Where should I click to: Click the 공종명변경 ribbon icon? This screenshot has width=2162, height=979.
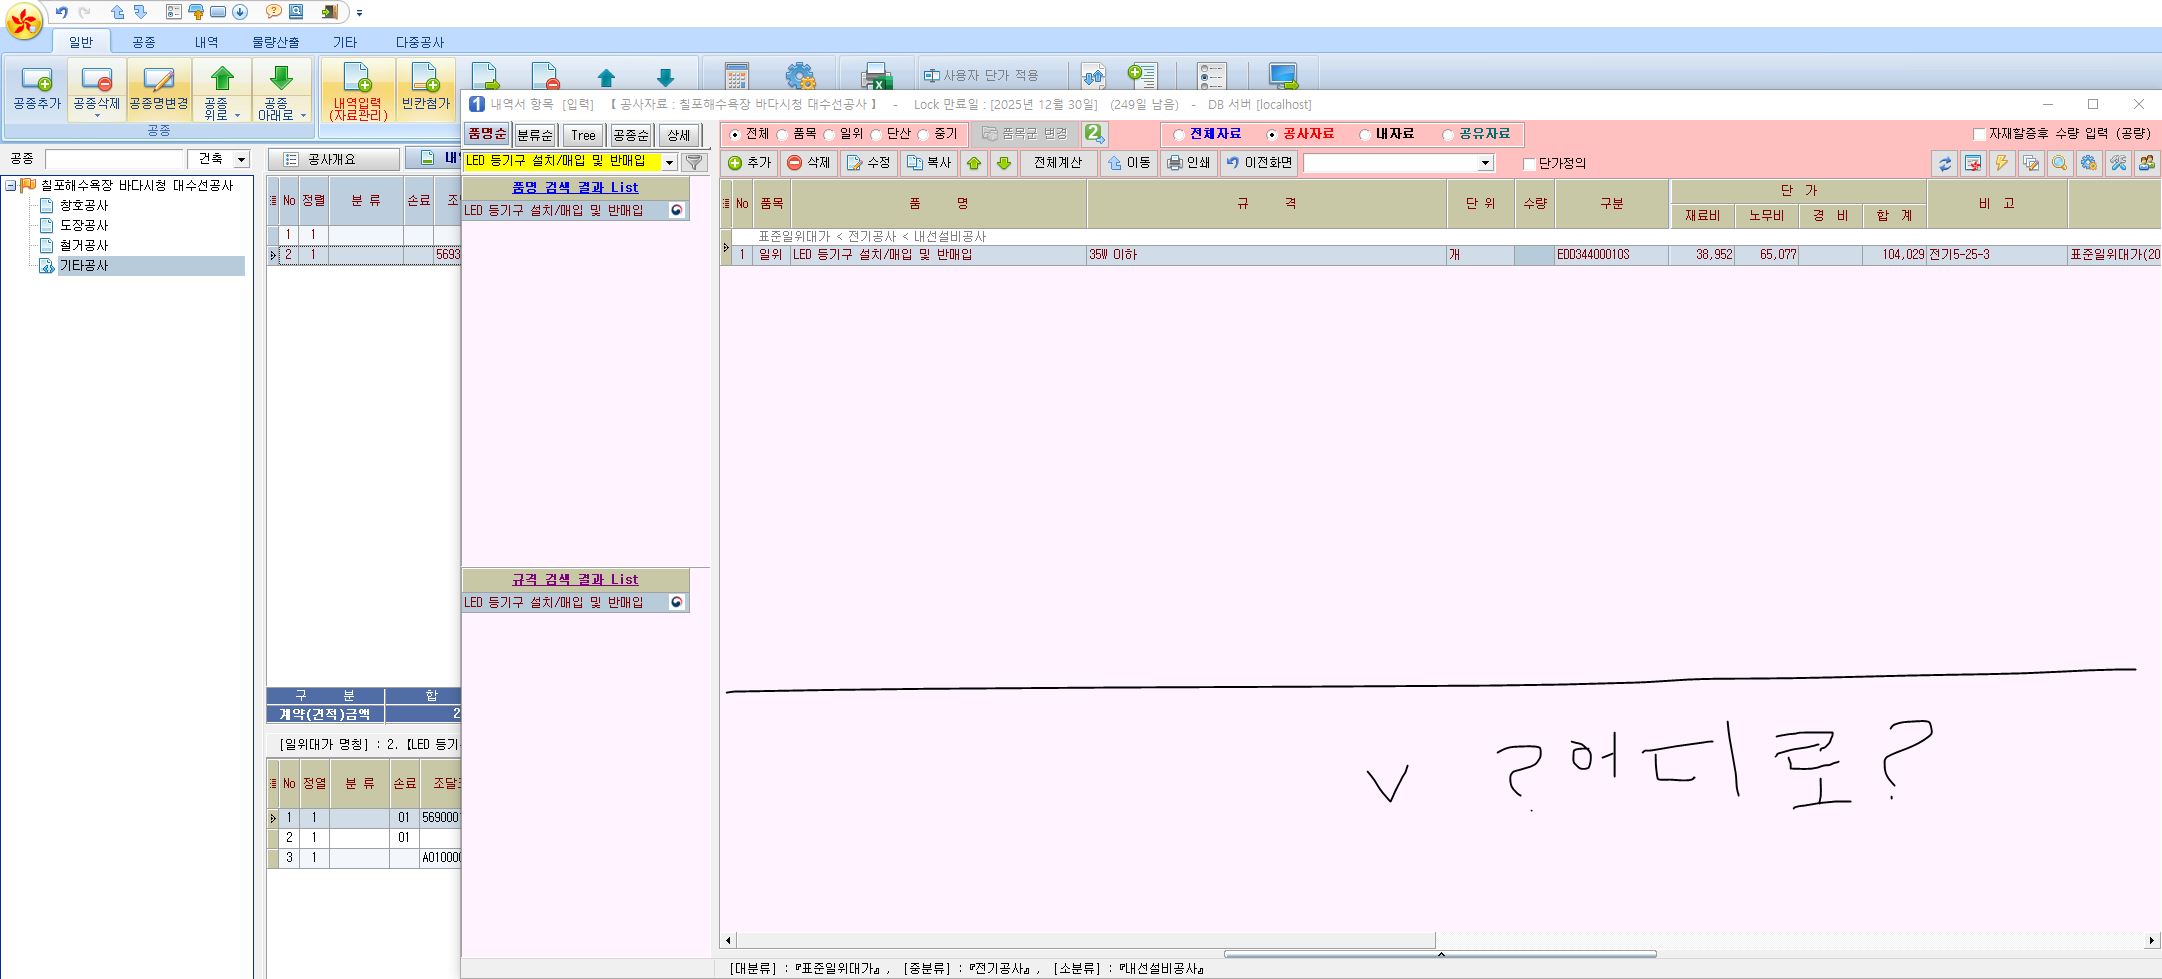(158, 88)
